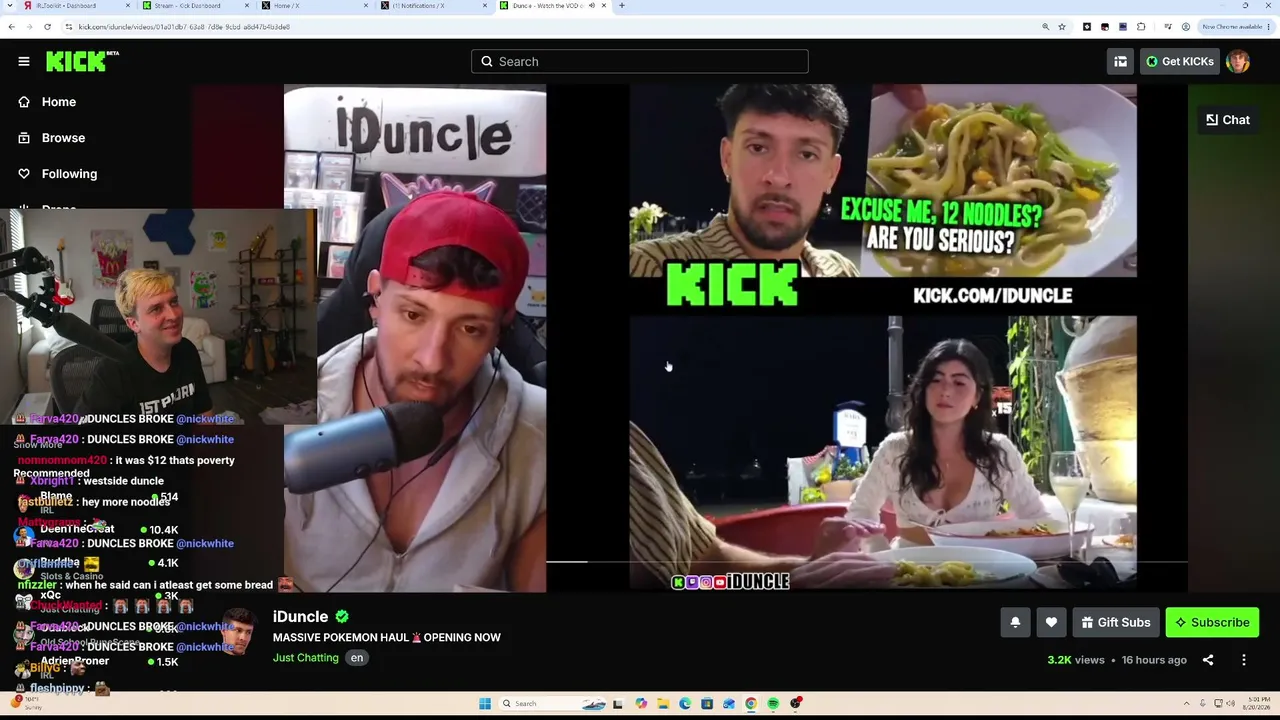Viewport: 1280px width, 720px height.
Task: Click the Kick logo
Action: (82, 61)
